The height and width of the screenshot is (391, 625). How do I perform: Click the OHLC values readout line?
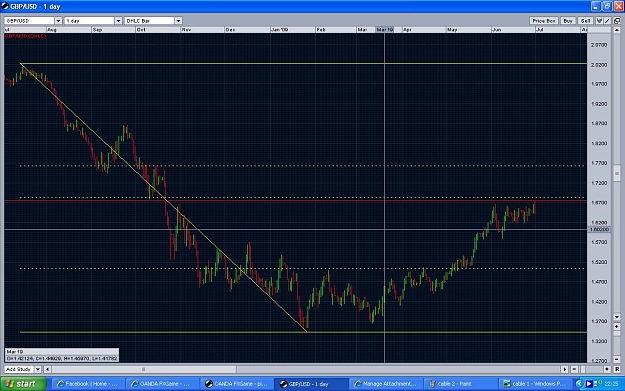click(62, 358)
